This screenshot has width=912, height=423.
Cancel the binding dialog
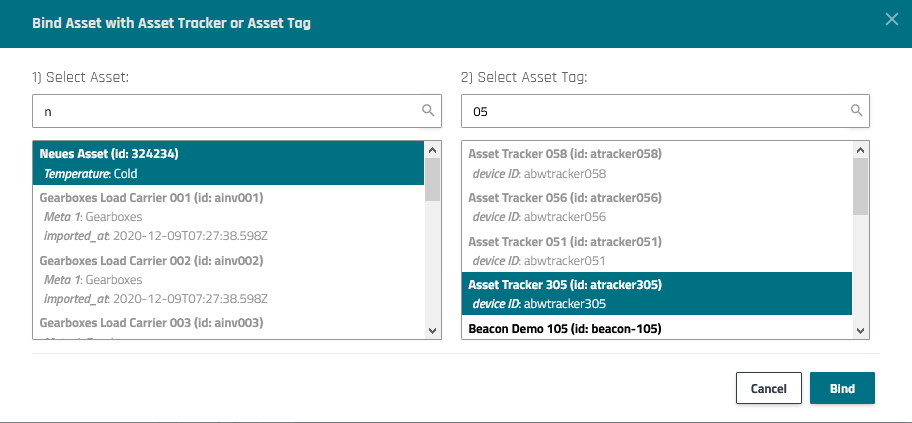[x=769, y=388]
